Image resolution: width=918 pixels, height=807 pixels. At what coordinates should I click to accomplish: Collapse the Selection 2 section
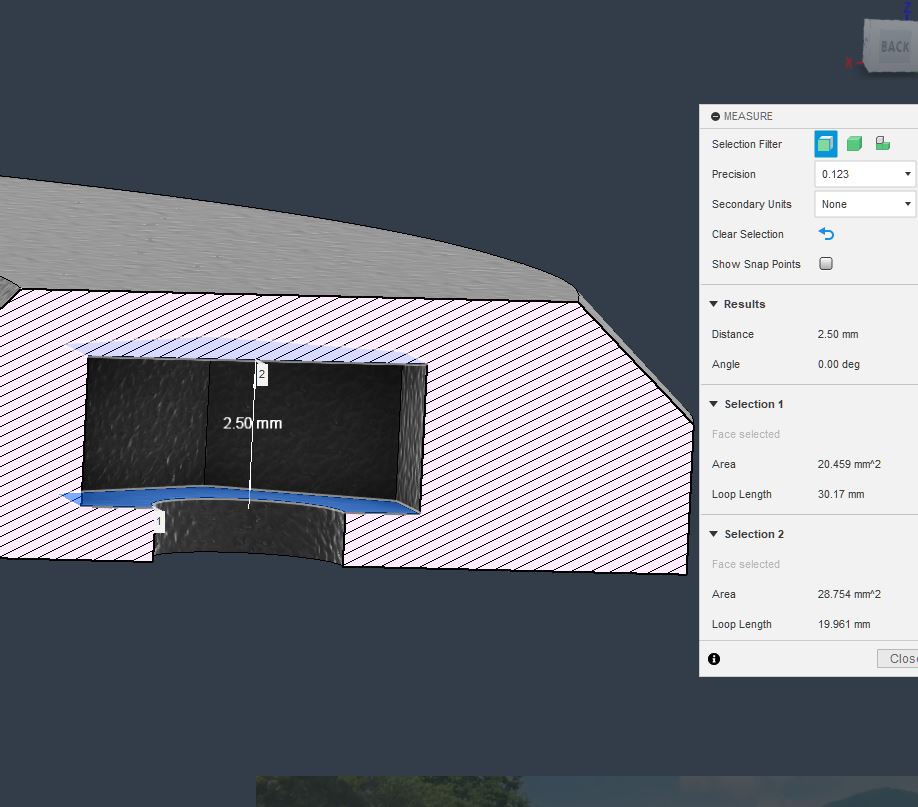tap(713, 534)
